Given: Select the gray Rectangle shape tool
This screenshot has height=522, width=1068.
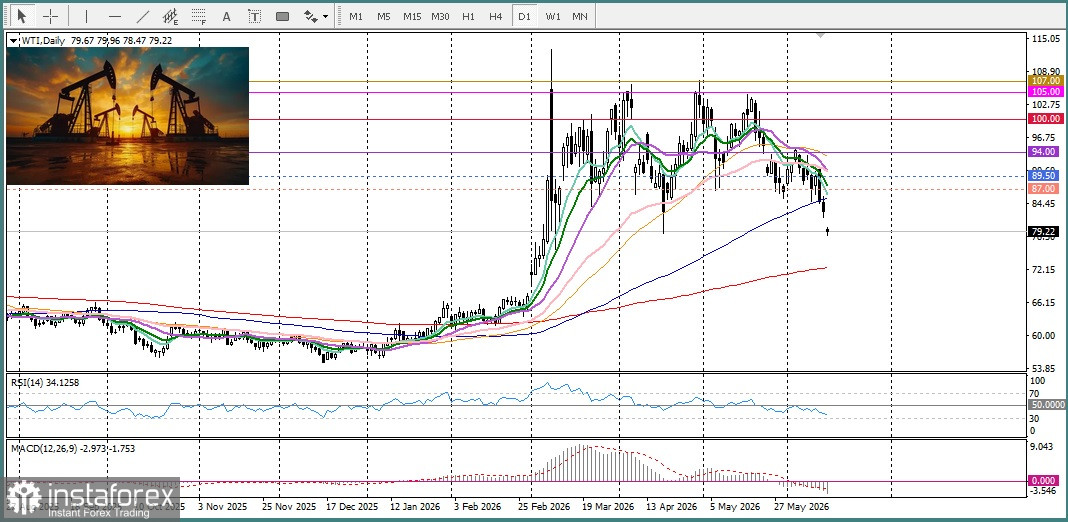Looking at the screenshot, I should pos(283,16).
